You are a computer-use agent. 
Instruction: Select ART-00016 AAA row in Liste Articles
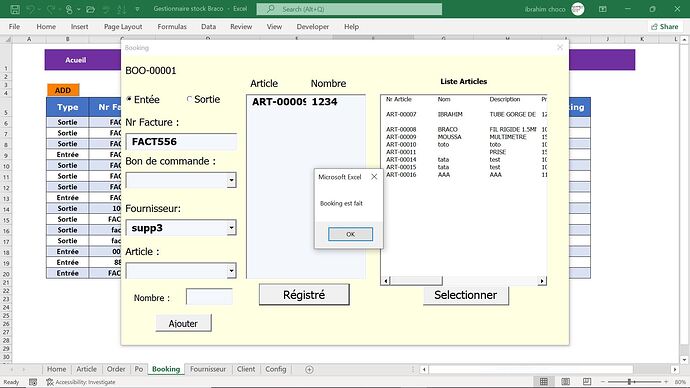click(x=464, y=175)
